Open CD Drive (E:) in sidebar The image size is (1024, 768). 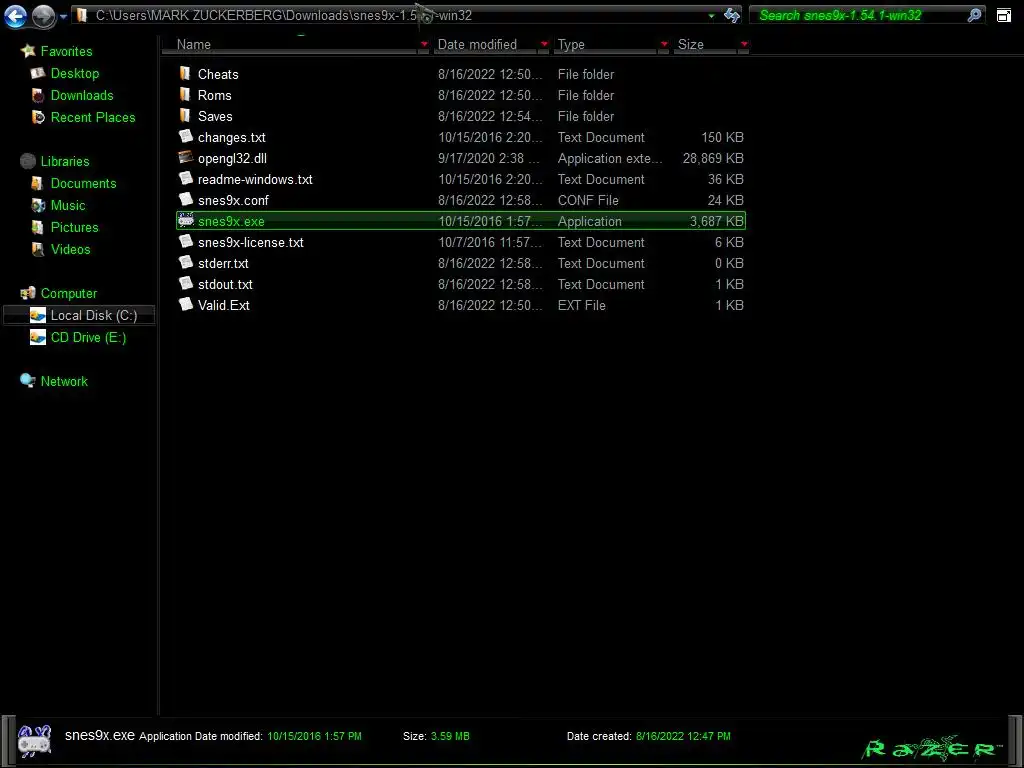coord(89,337)
